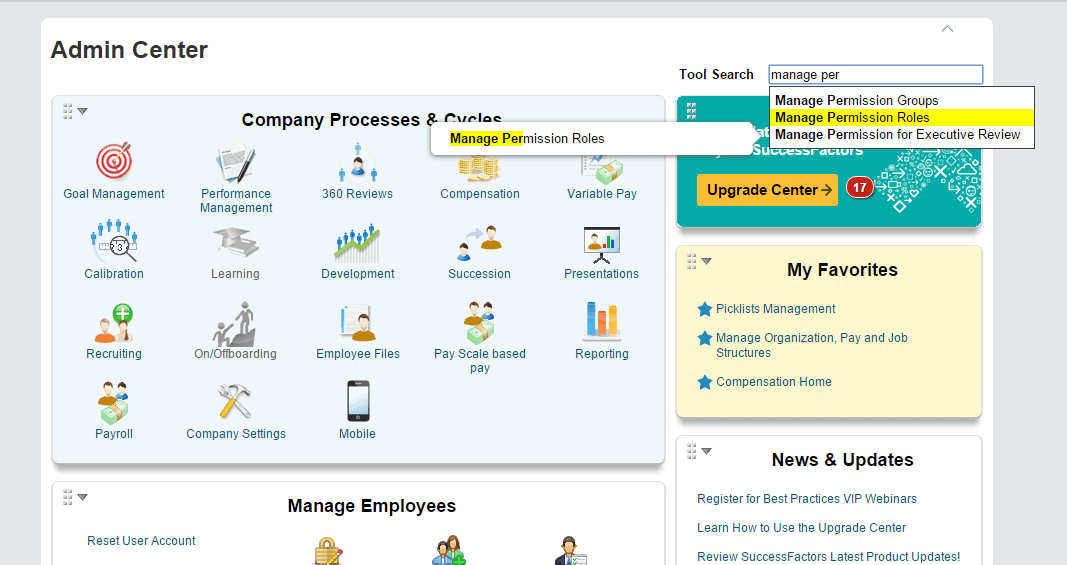Open the Mobile phone icon

[358, 401]
